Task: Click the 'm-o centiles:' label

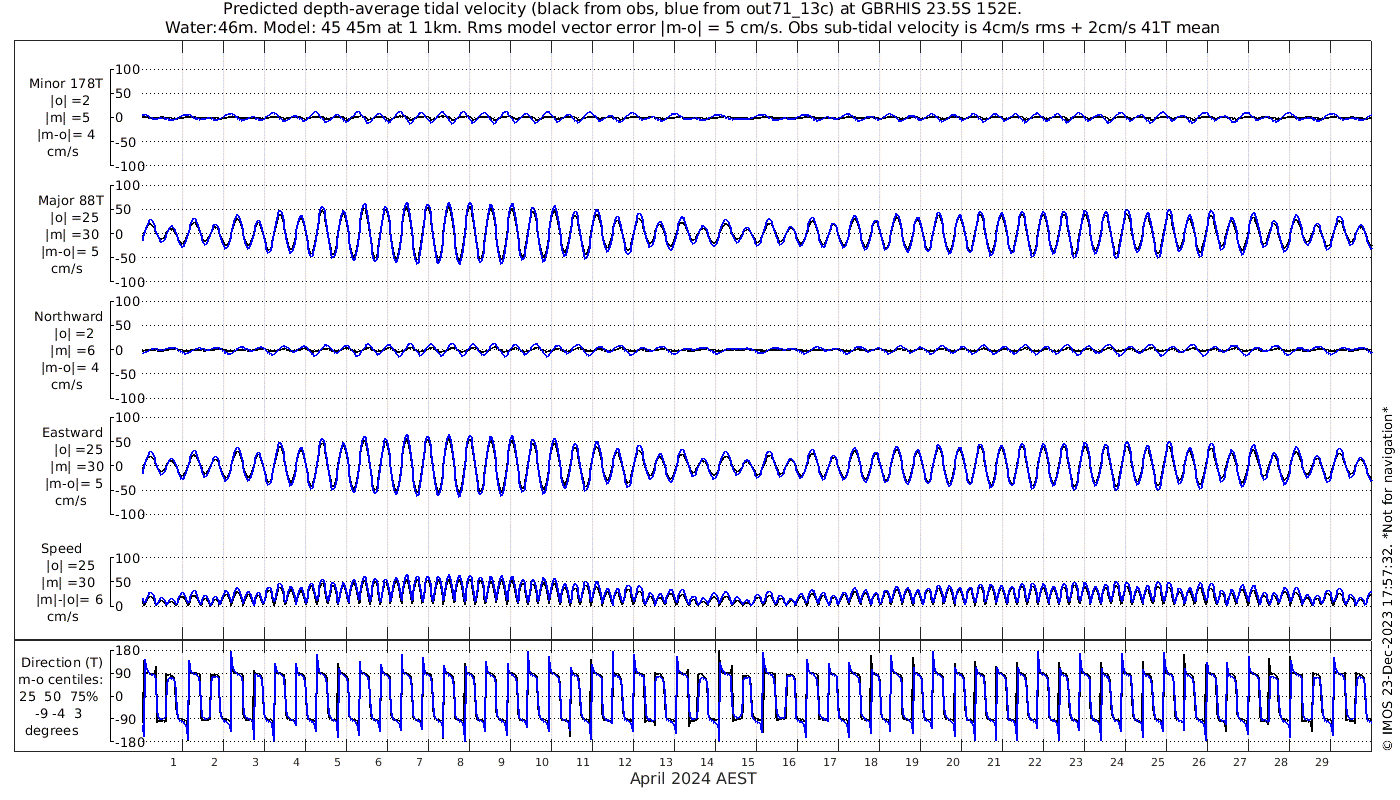Action: (x=62, y=679)
